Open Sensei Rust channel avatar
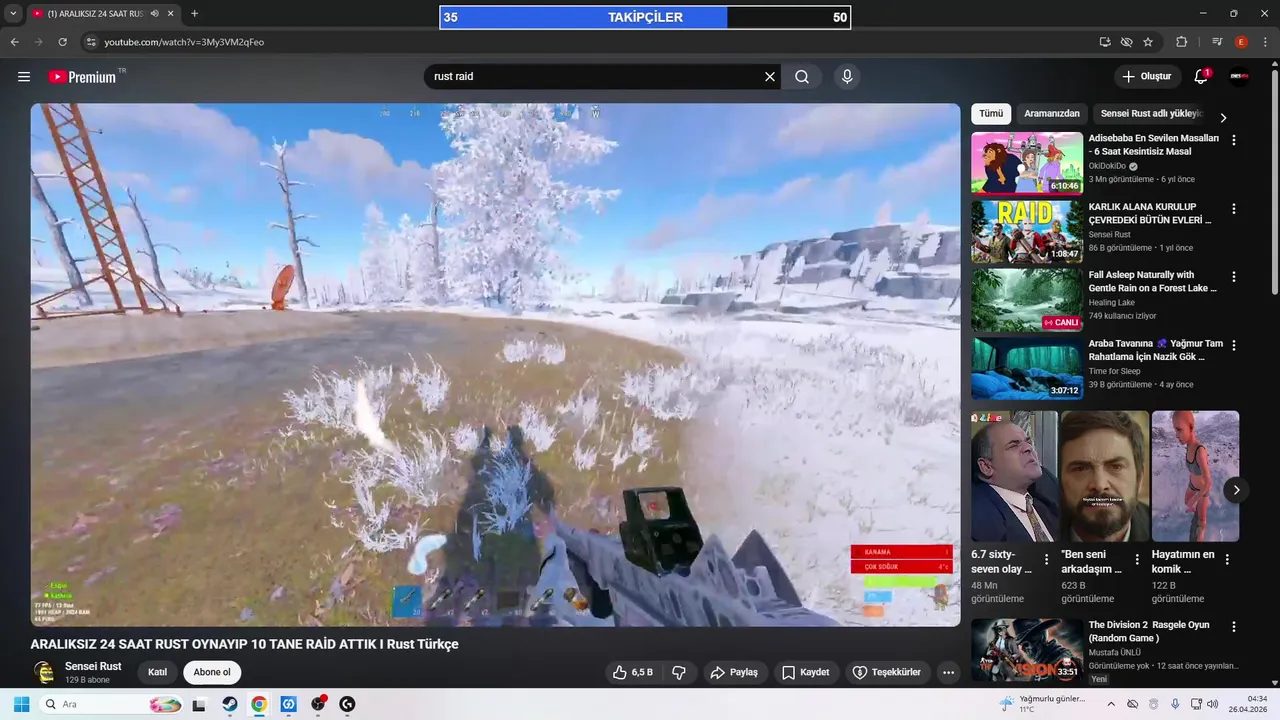 (x=44, y=672)
